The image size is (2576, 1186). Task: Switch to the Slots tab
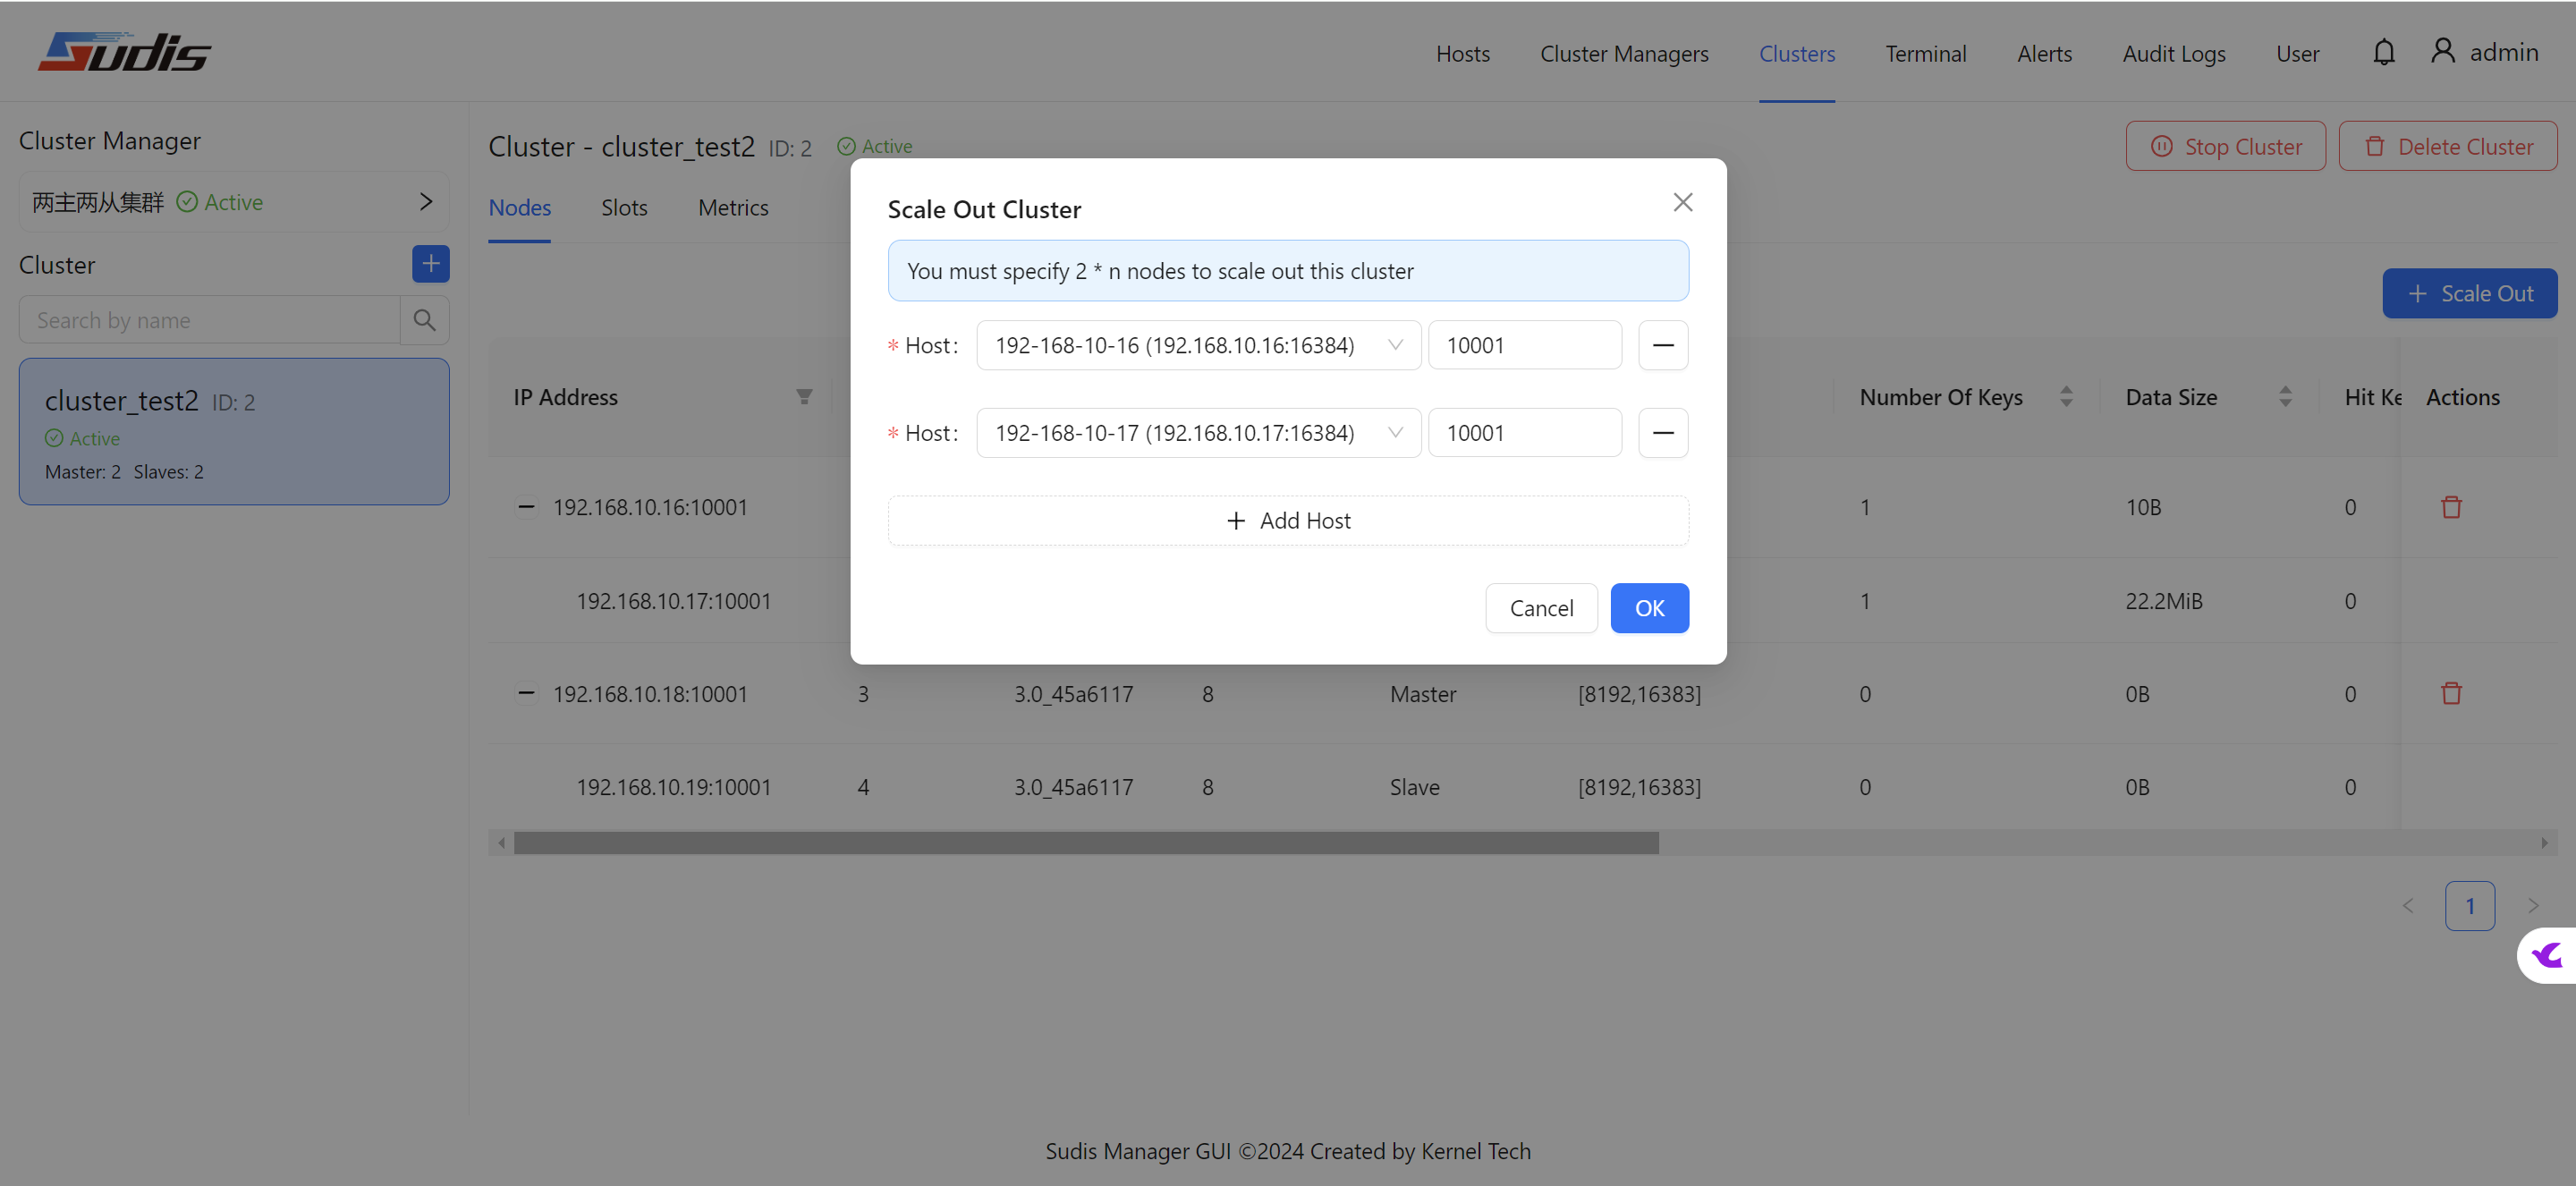[624, 208]
